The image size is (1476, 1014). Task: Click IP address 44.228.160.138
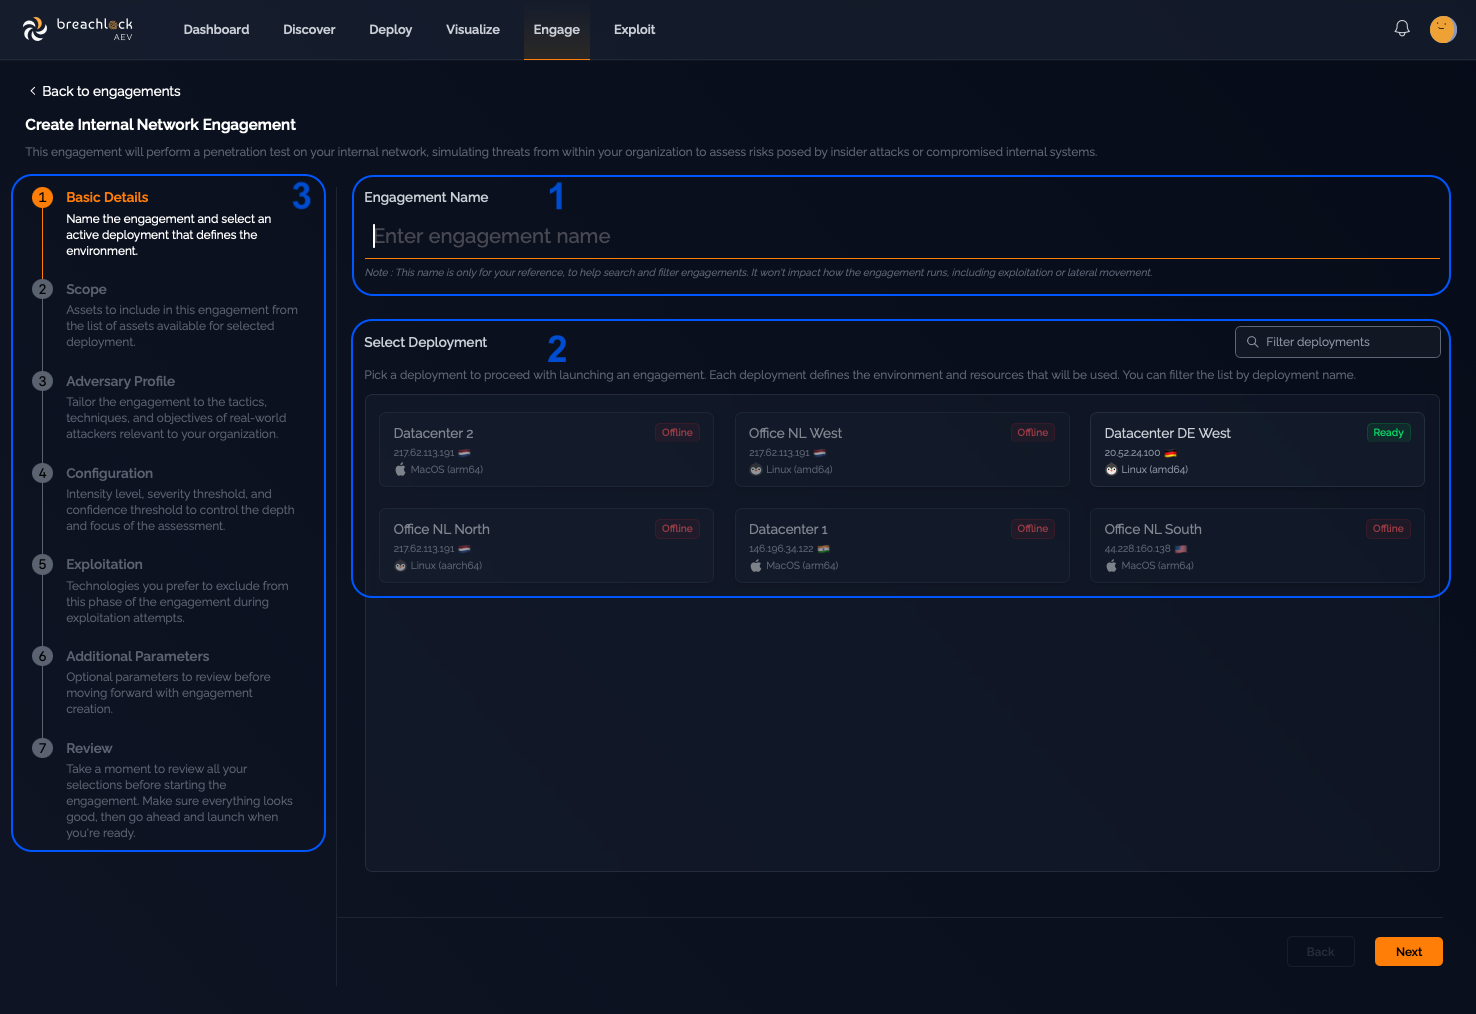pyautogui.click(x=1137, y=549)
